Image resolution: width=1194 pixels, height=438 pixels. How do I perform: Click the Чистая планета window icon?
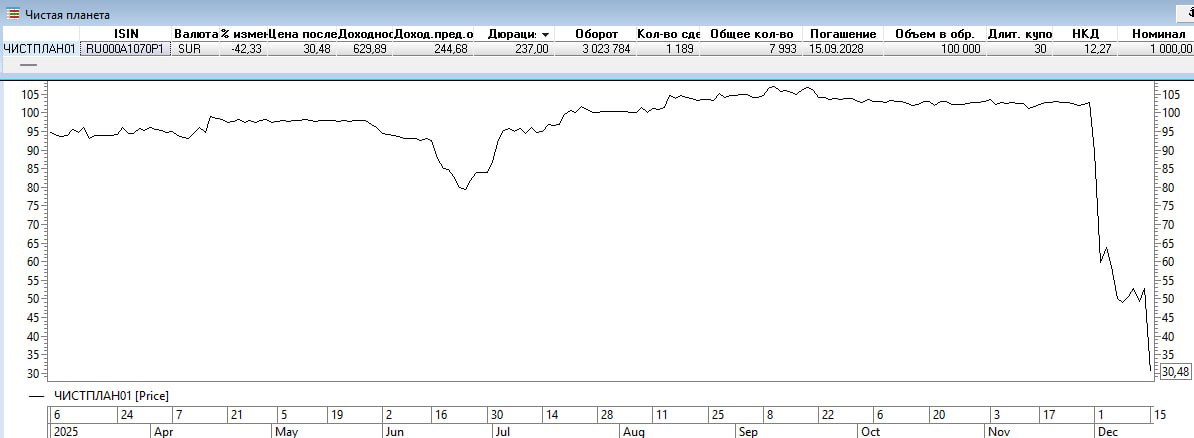pyautogui.click(x=13, y=15)
